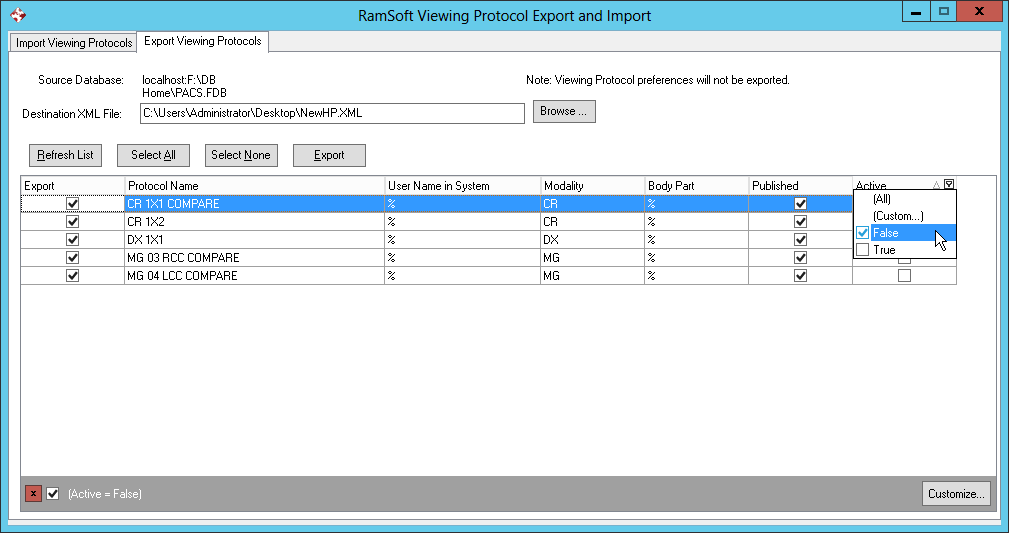Click the Select None button
Screen dimensions: 1009x533
[241, 155]
